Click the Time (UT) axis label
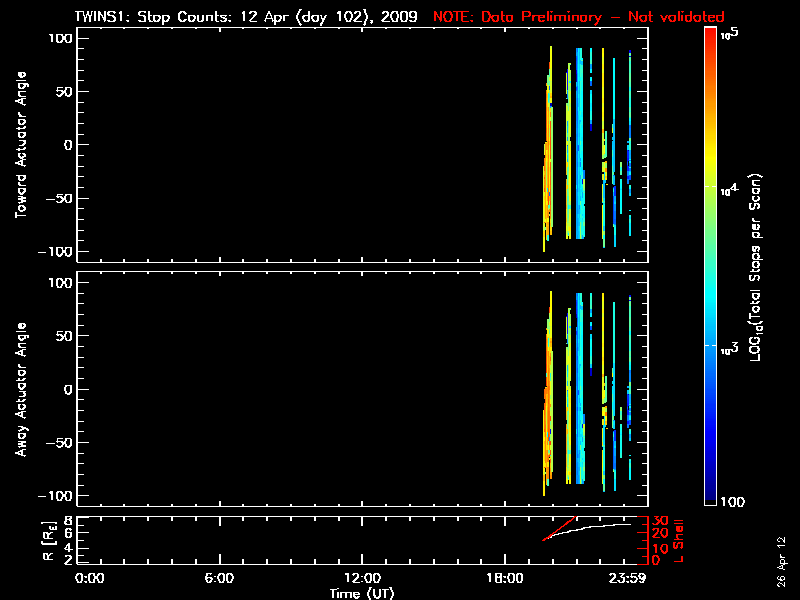 (x=361, y=593)
